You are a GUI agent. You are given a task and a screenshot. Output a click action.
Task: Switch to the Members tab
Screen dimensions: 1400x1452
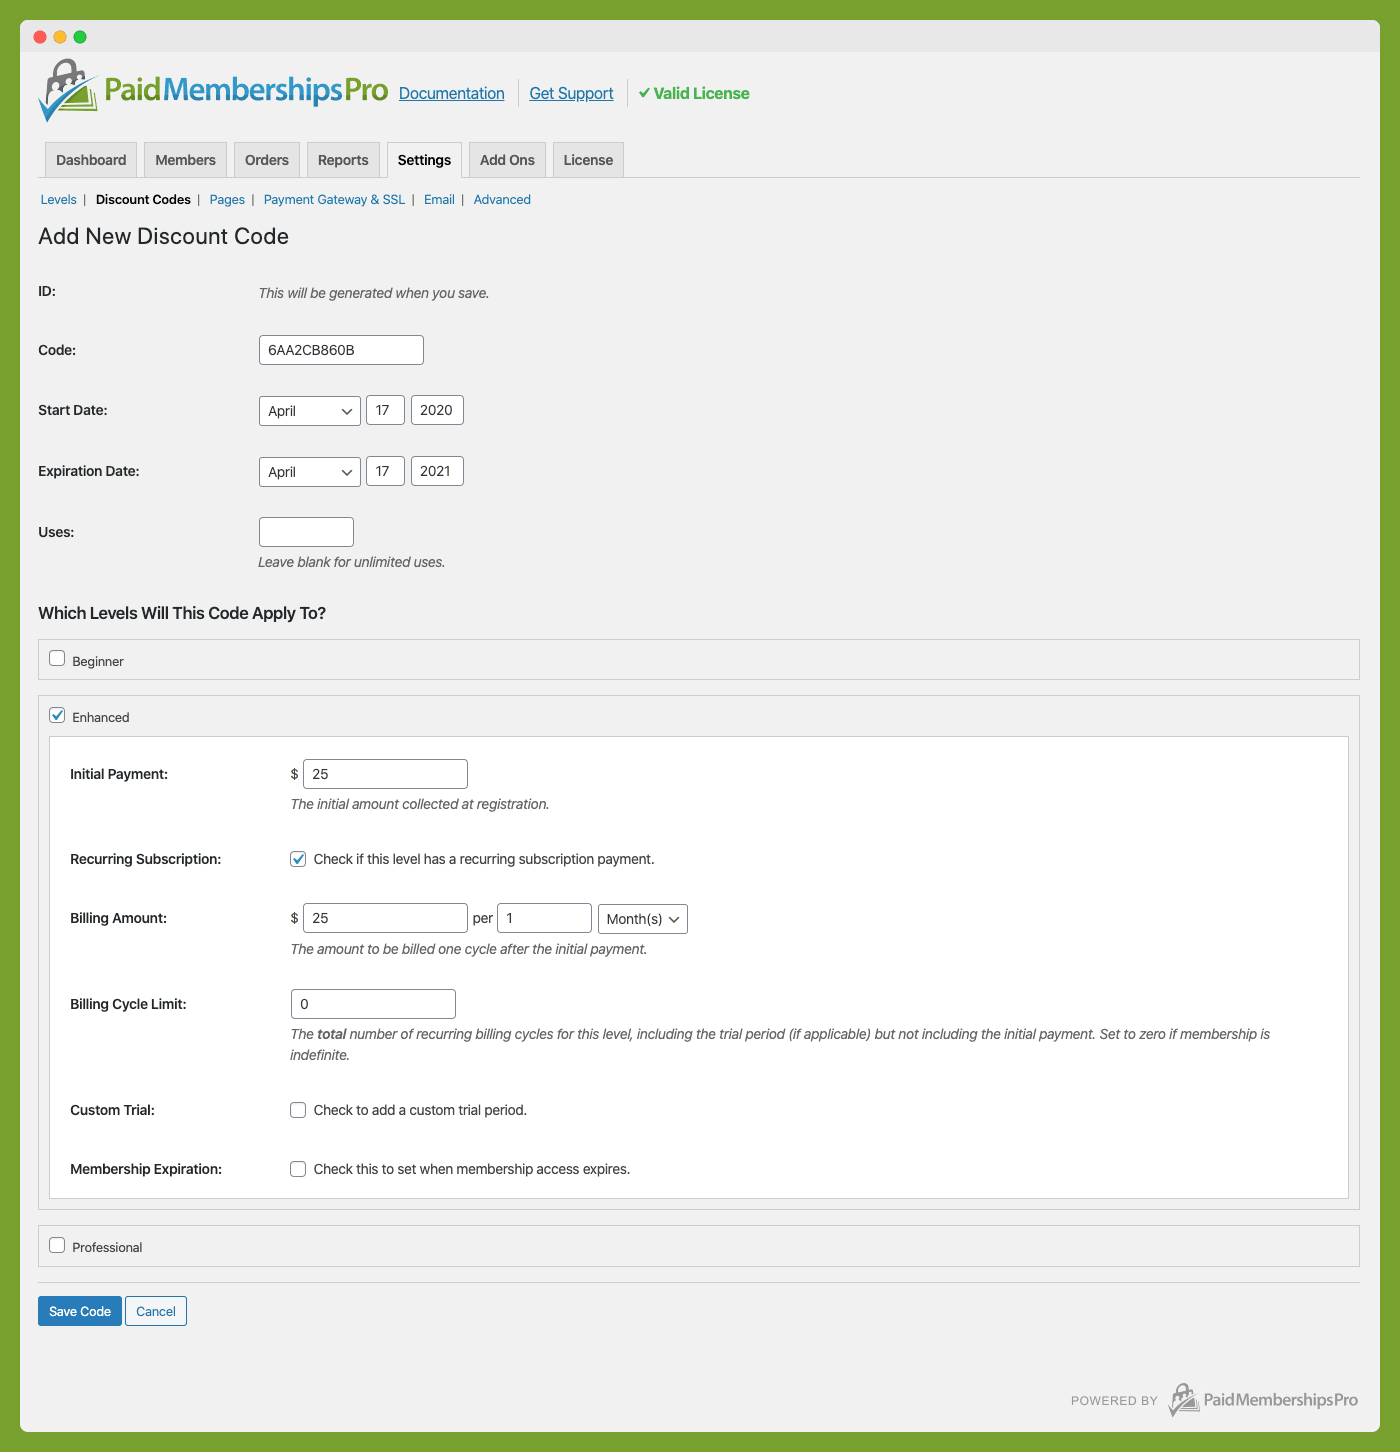click(x=185, y=160)
